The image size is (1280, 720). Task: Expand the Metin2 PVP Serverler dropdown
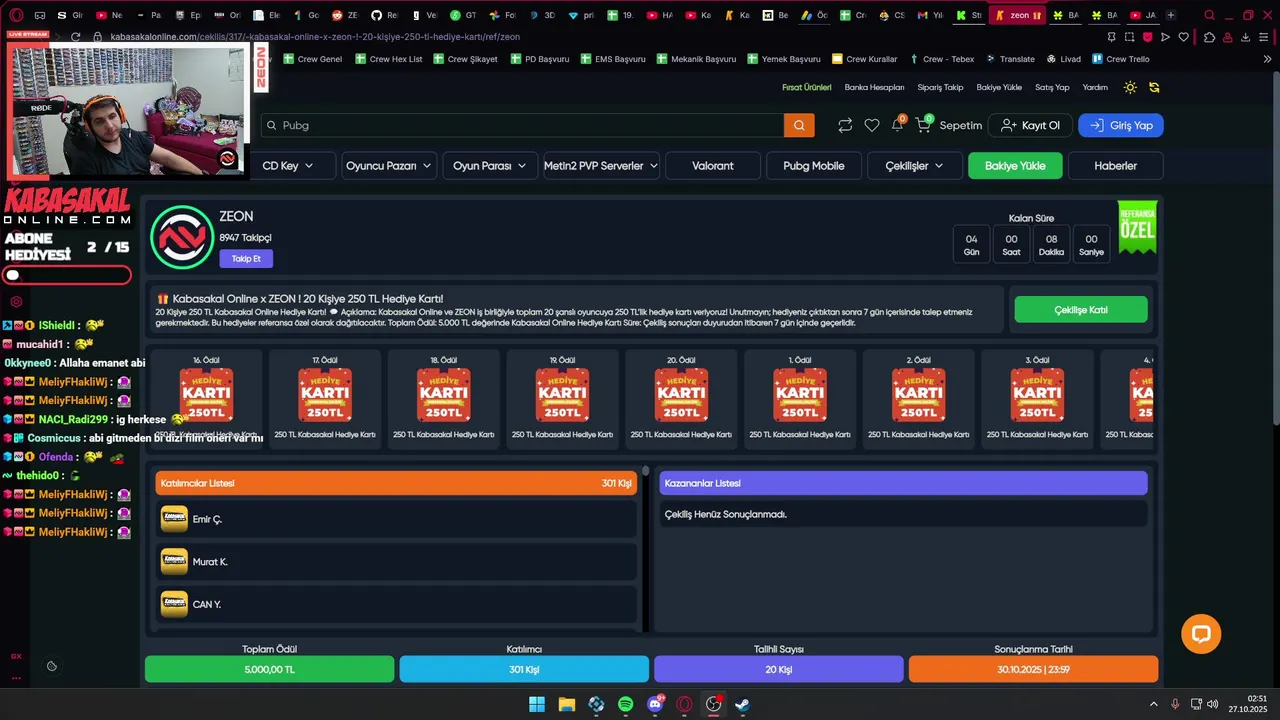601,166
